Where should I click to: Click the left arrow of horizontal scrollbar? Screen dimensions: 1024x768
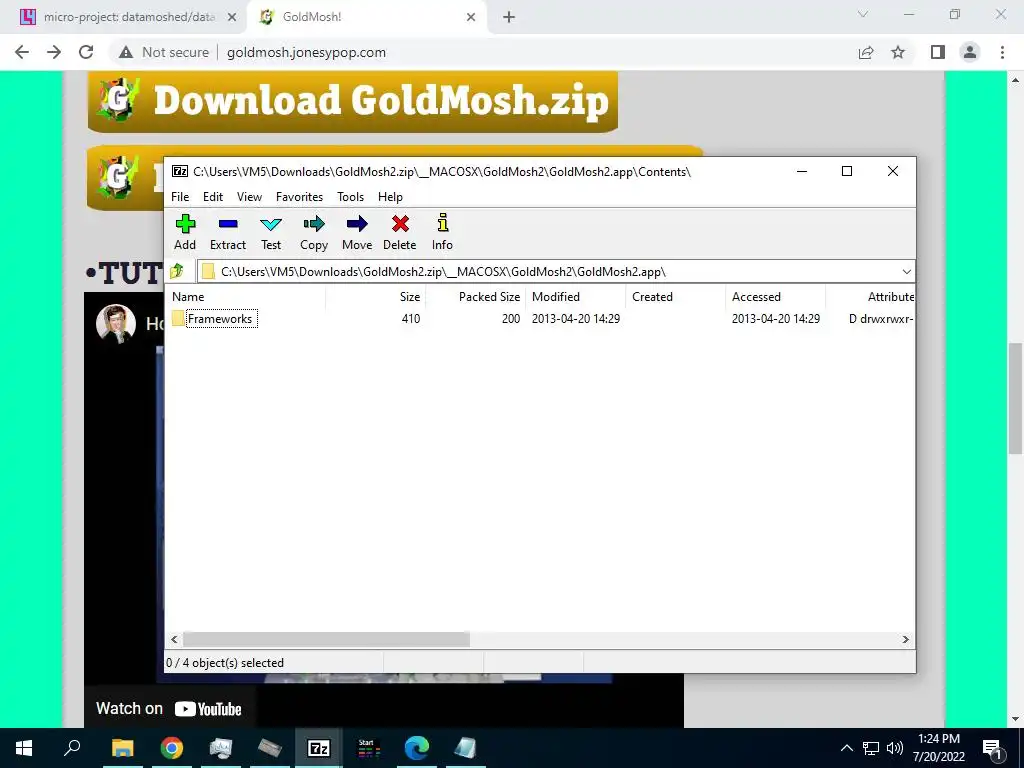174,639
